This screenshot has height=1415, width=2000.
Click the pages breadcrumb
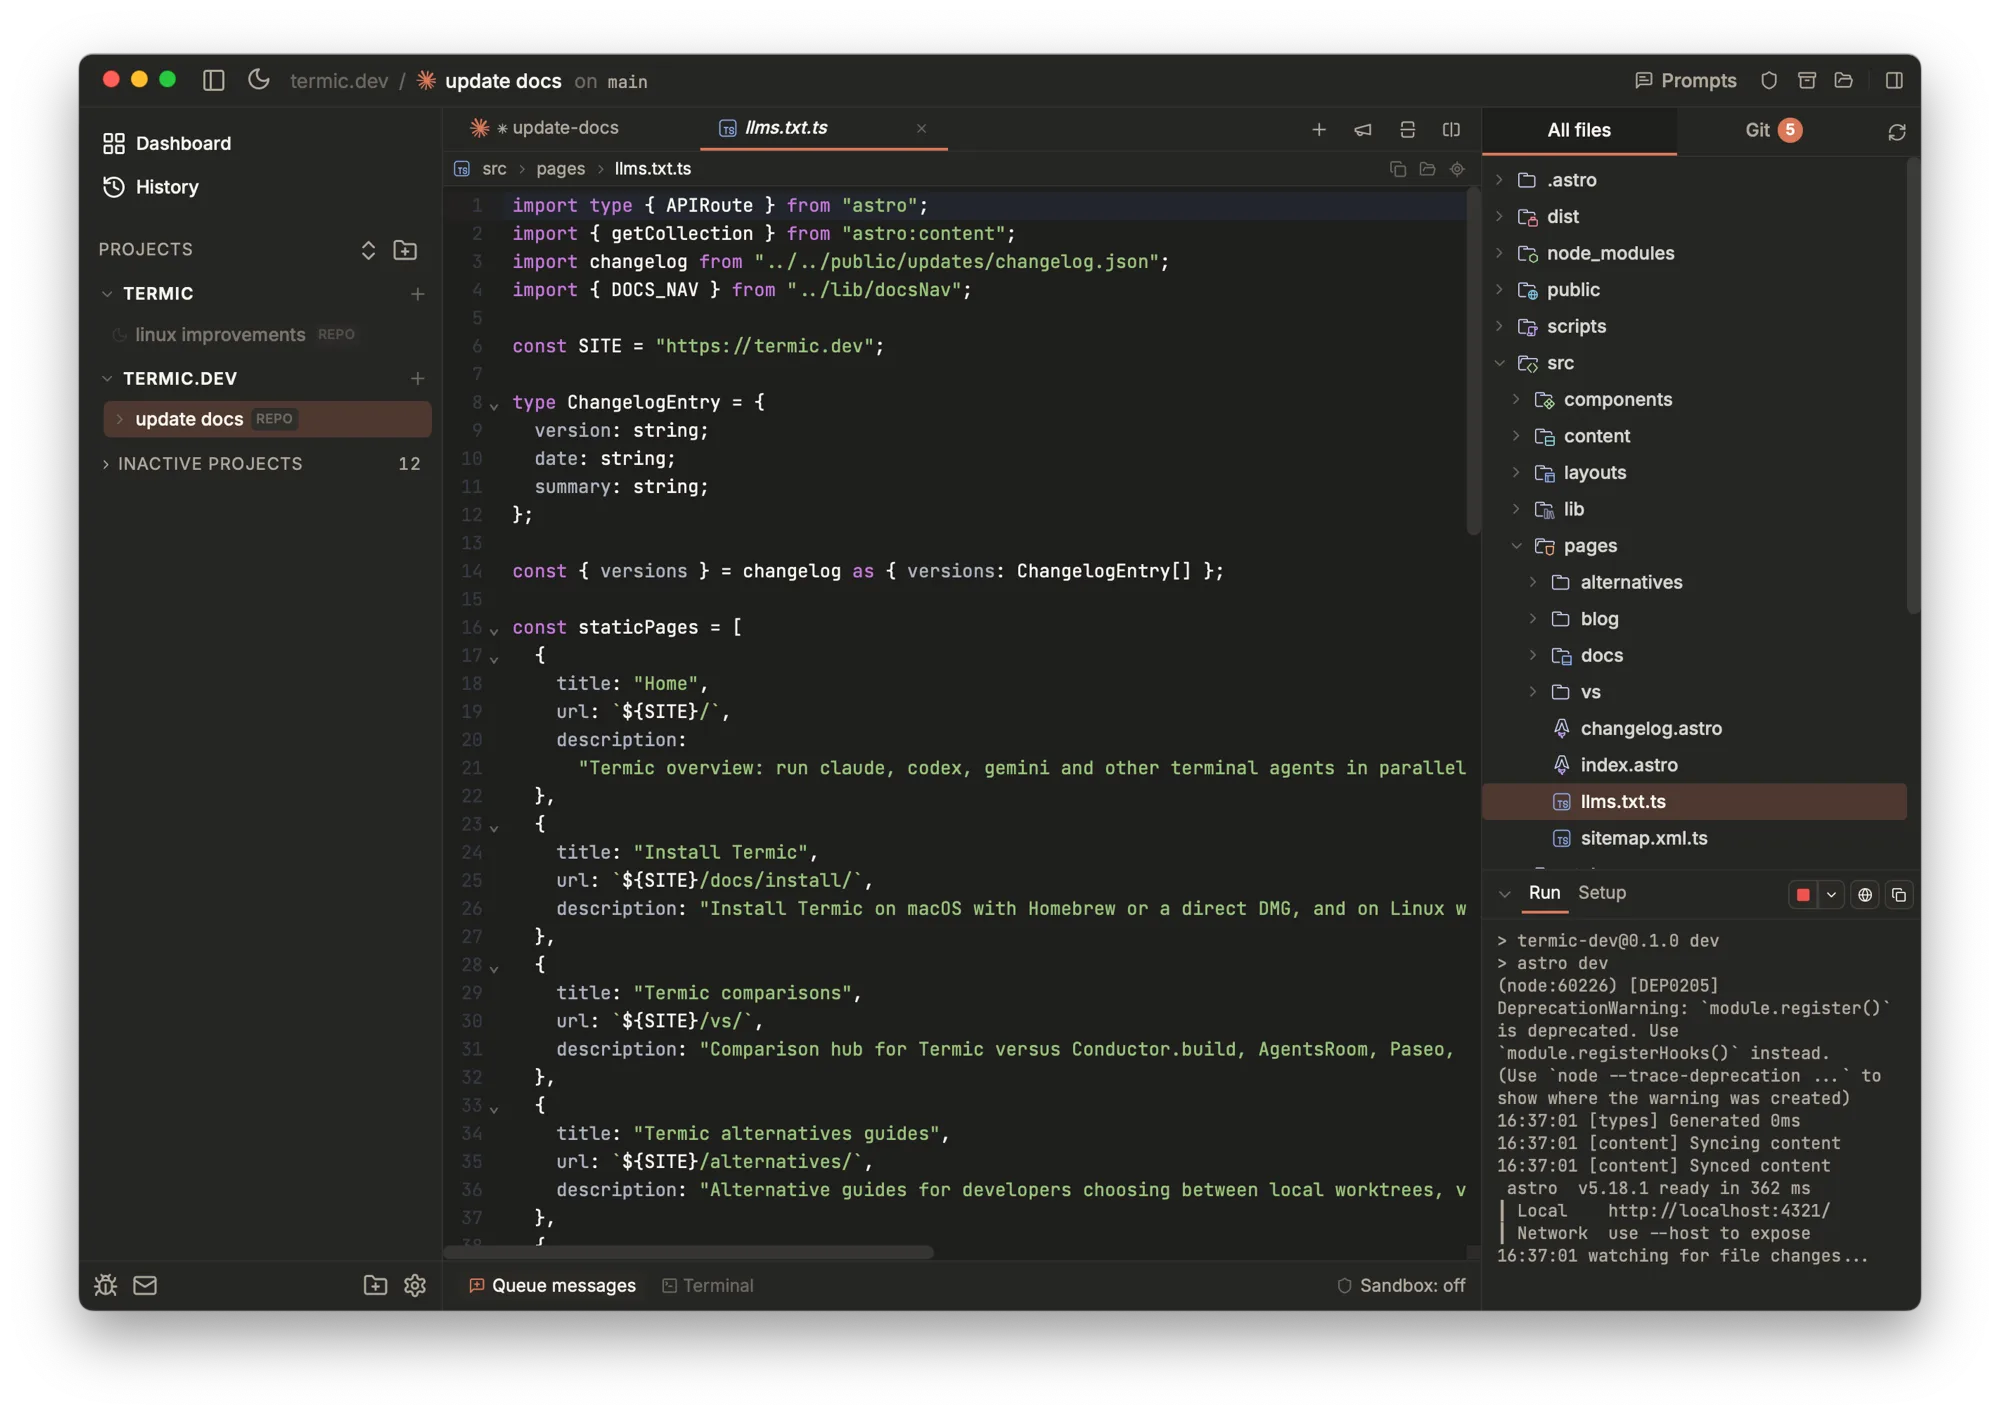point(560,169)
